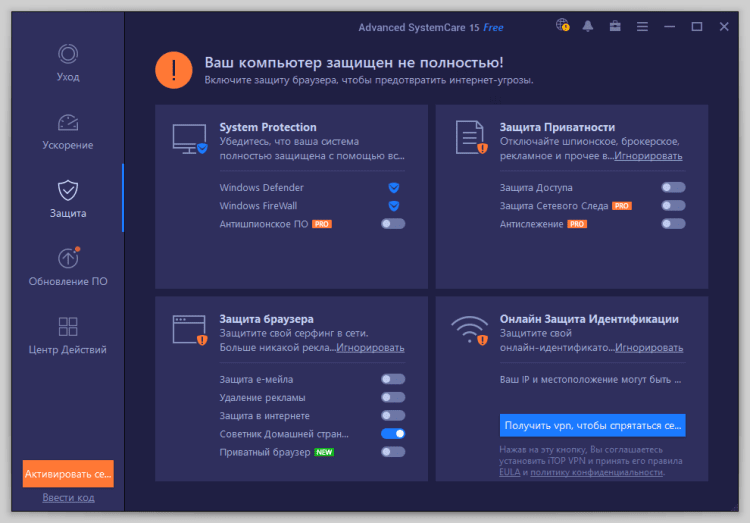The width and height of the screenshot is (750, 523).
Task: Open Центр Действий action center
Action: 68,335
